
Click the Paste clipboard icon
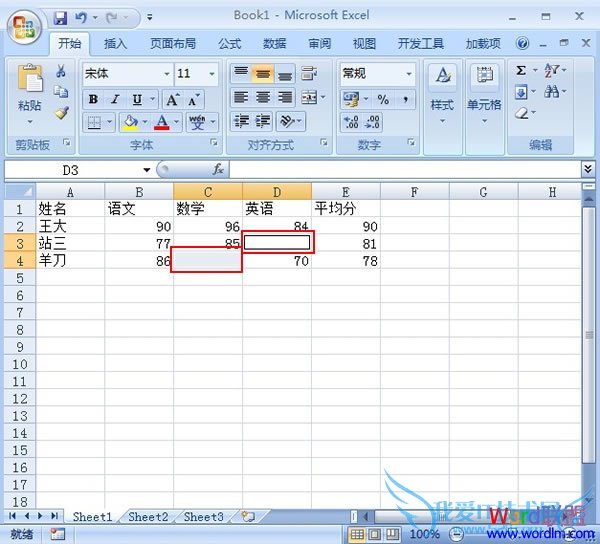pyautogui.click(x=30, y=78)
